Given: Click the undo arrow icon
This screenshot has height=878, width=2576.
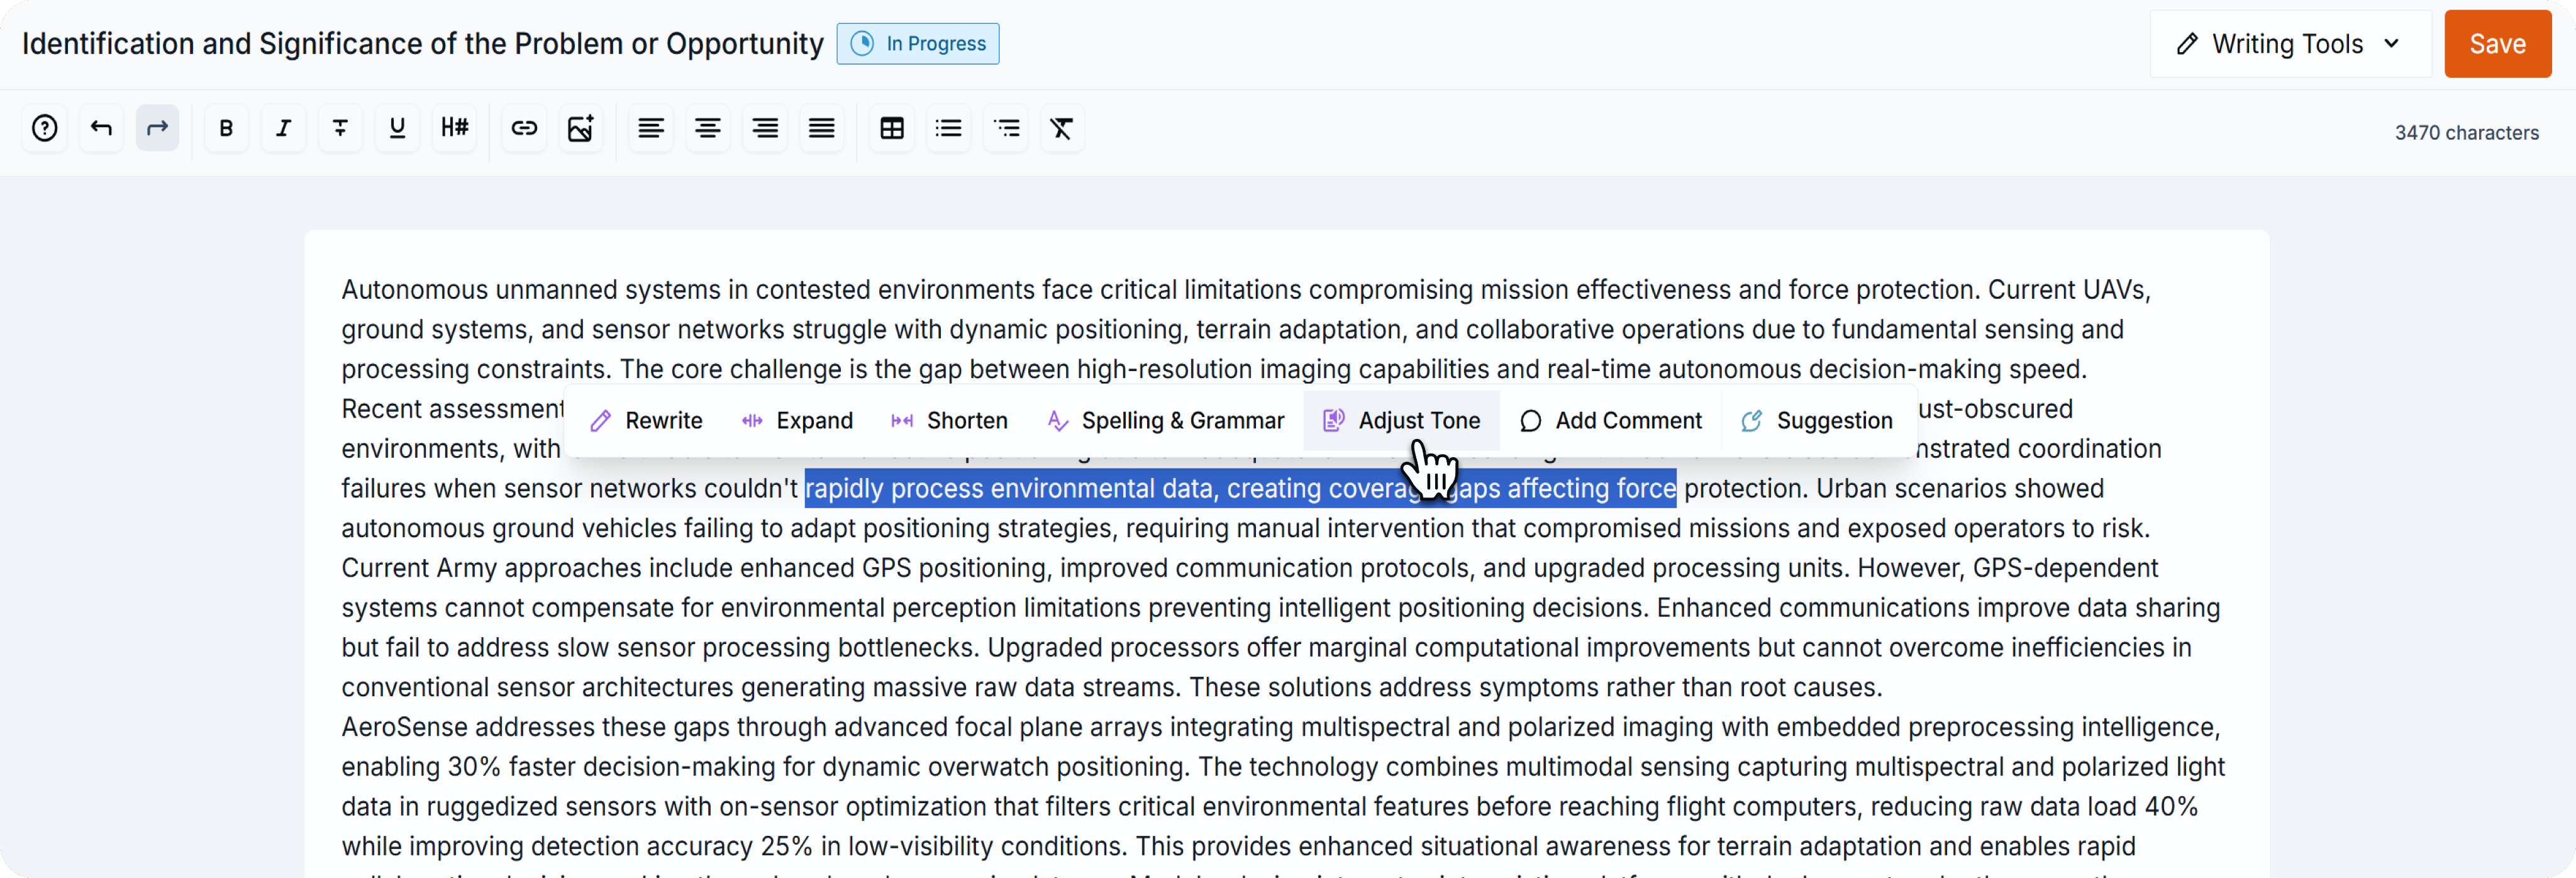Looking at the screenshot, I should (101, 128).
